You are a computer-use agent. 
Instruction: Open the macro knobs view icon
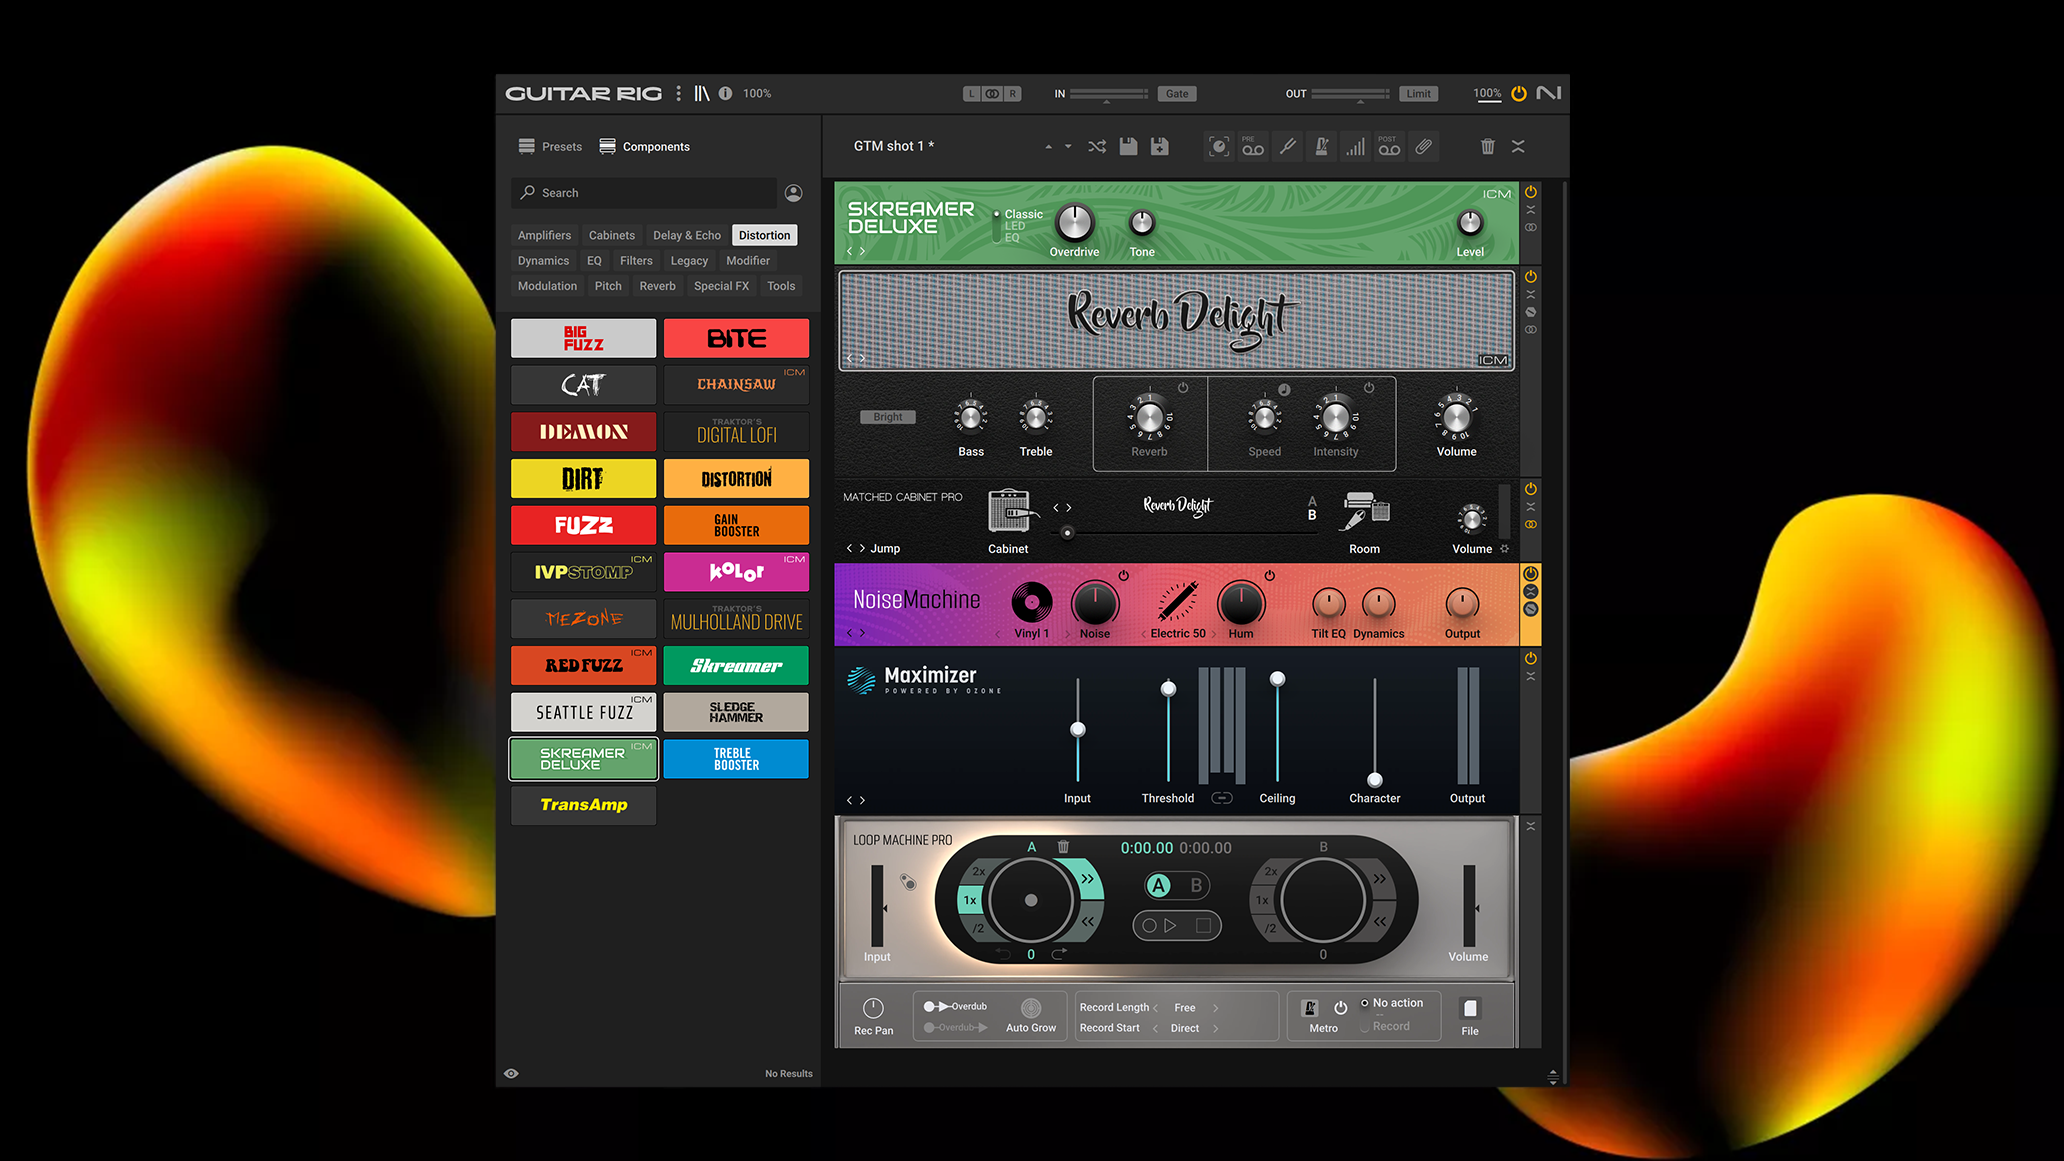tap(1219, 147)
